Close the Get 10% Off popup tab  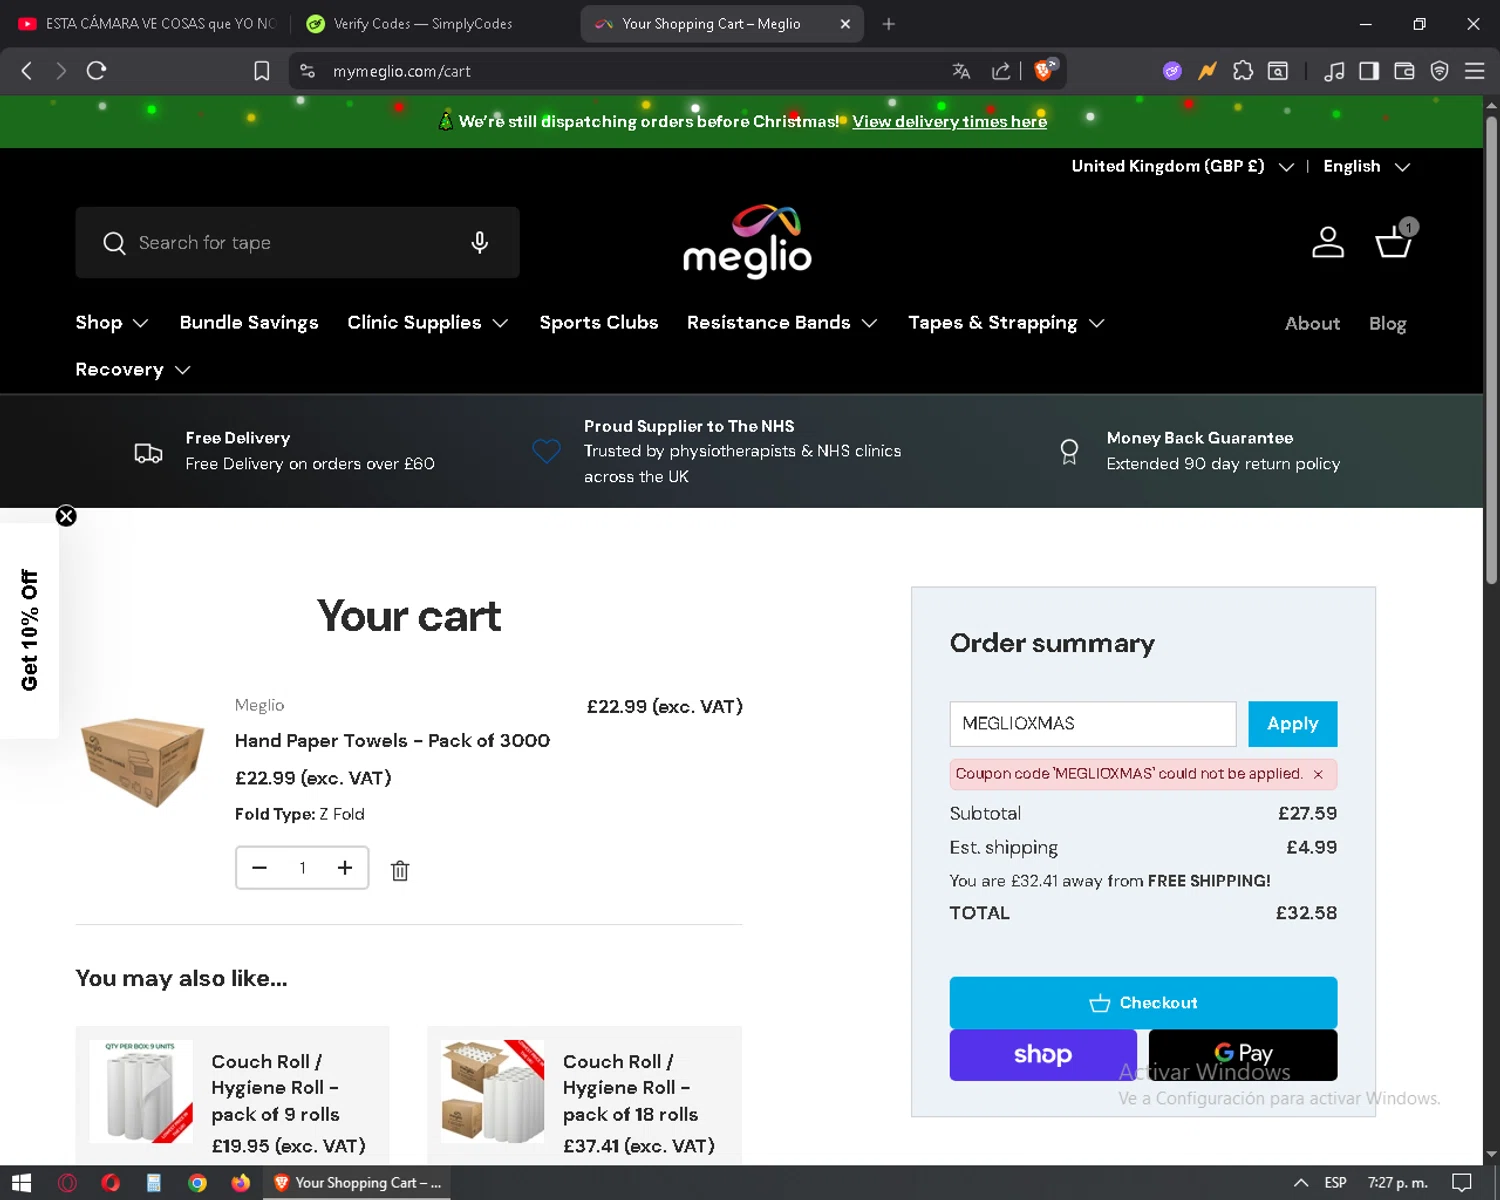pyautogui.click(x=66, y=516)
